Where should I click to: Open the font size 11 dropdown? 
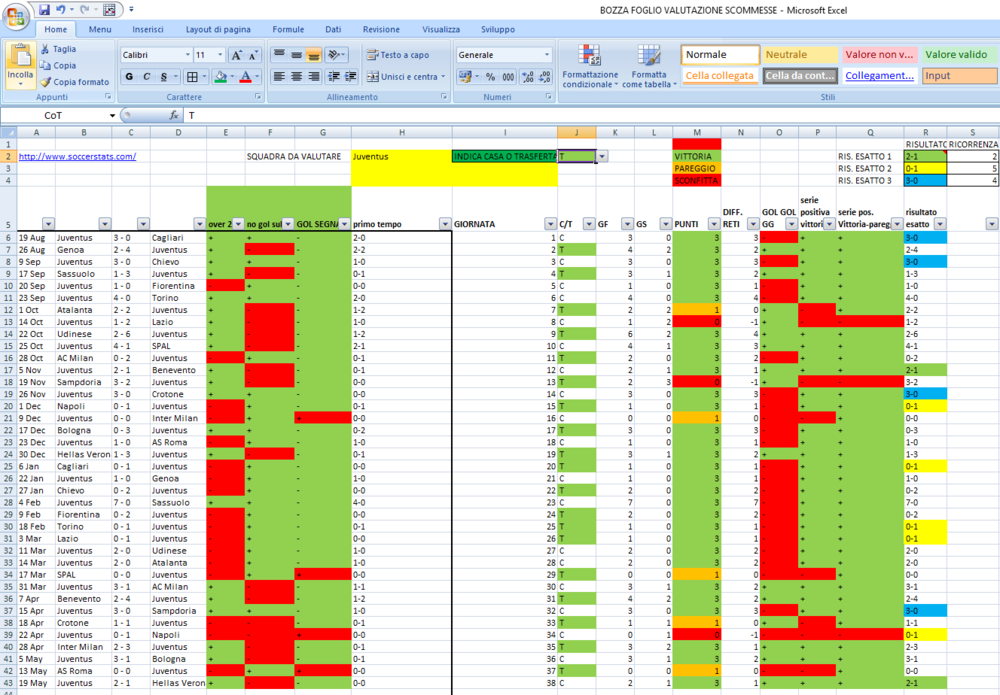pyautogui.click(x=220, y=55)
